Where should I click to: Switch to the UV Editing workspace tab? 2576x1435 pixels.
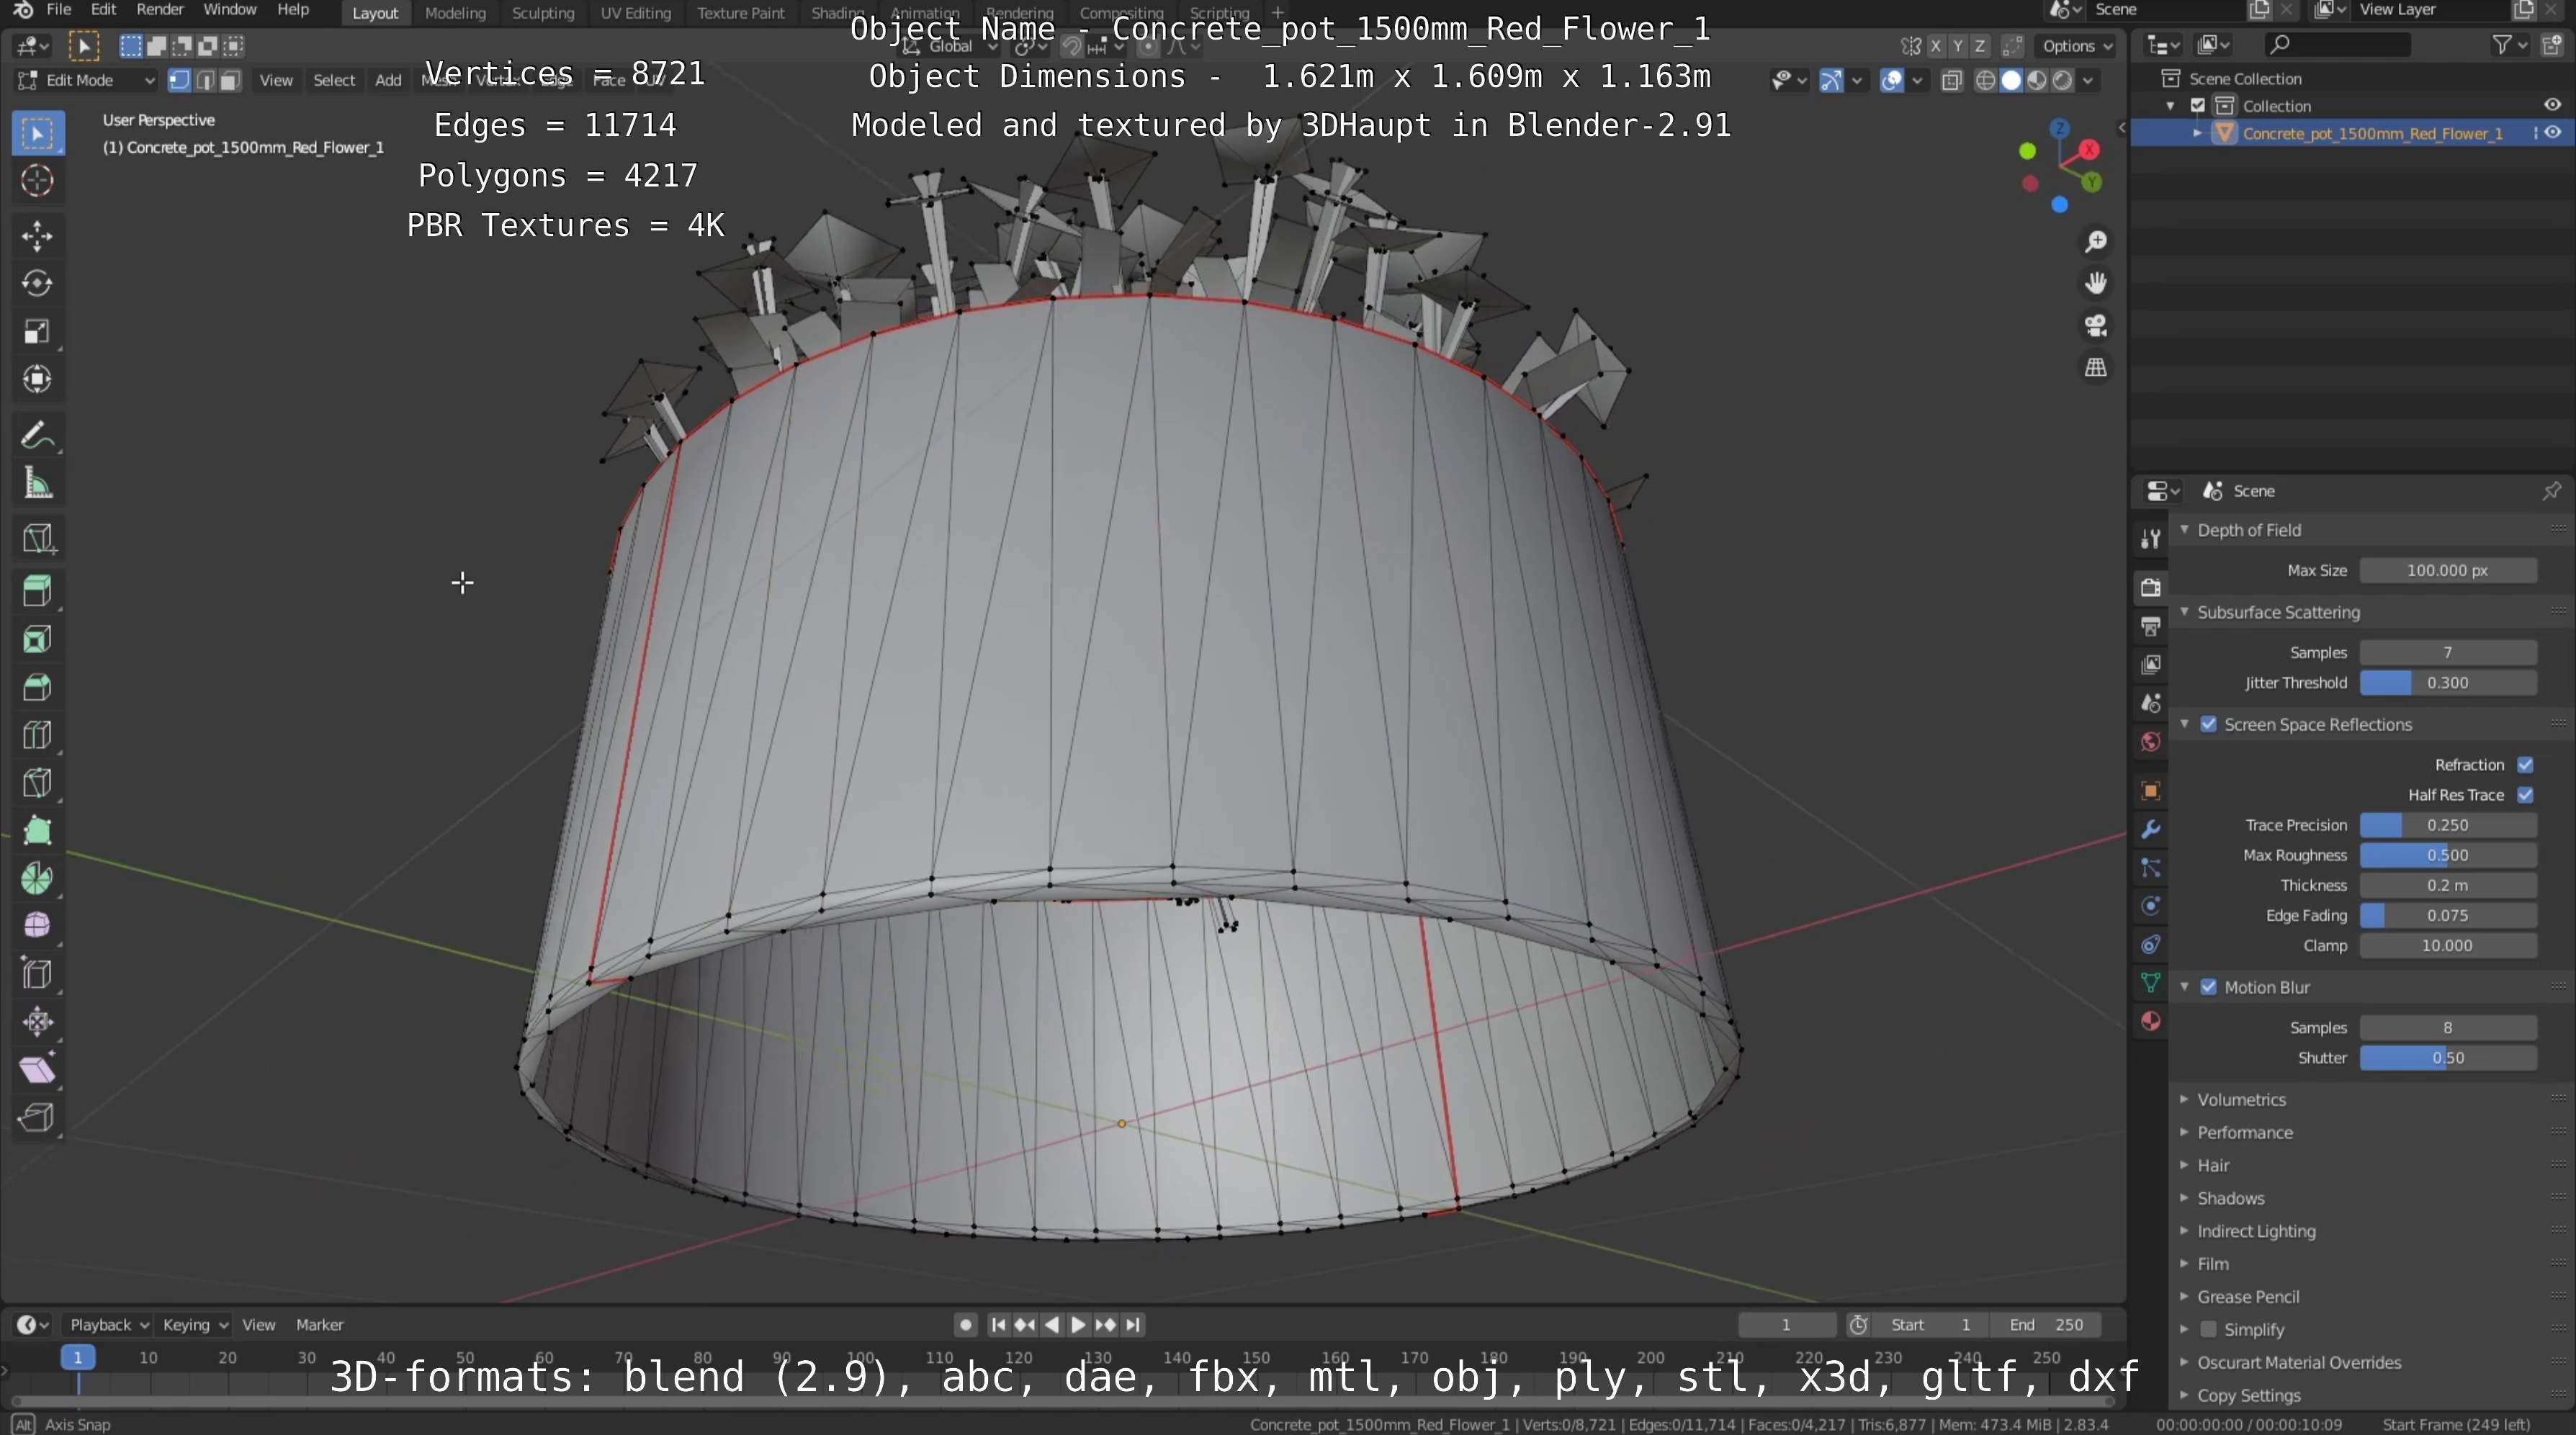[x=635, y=13]
